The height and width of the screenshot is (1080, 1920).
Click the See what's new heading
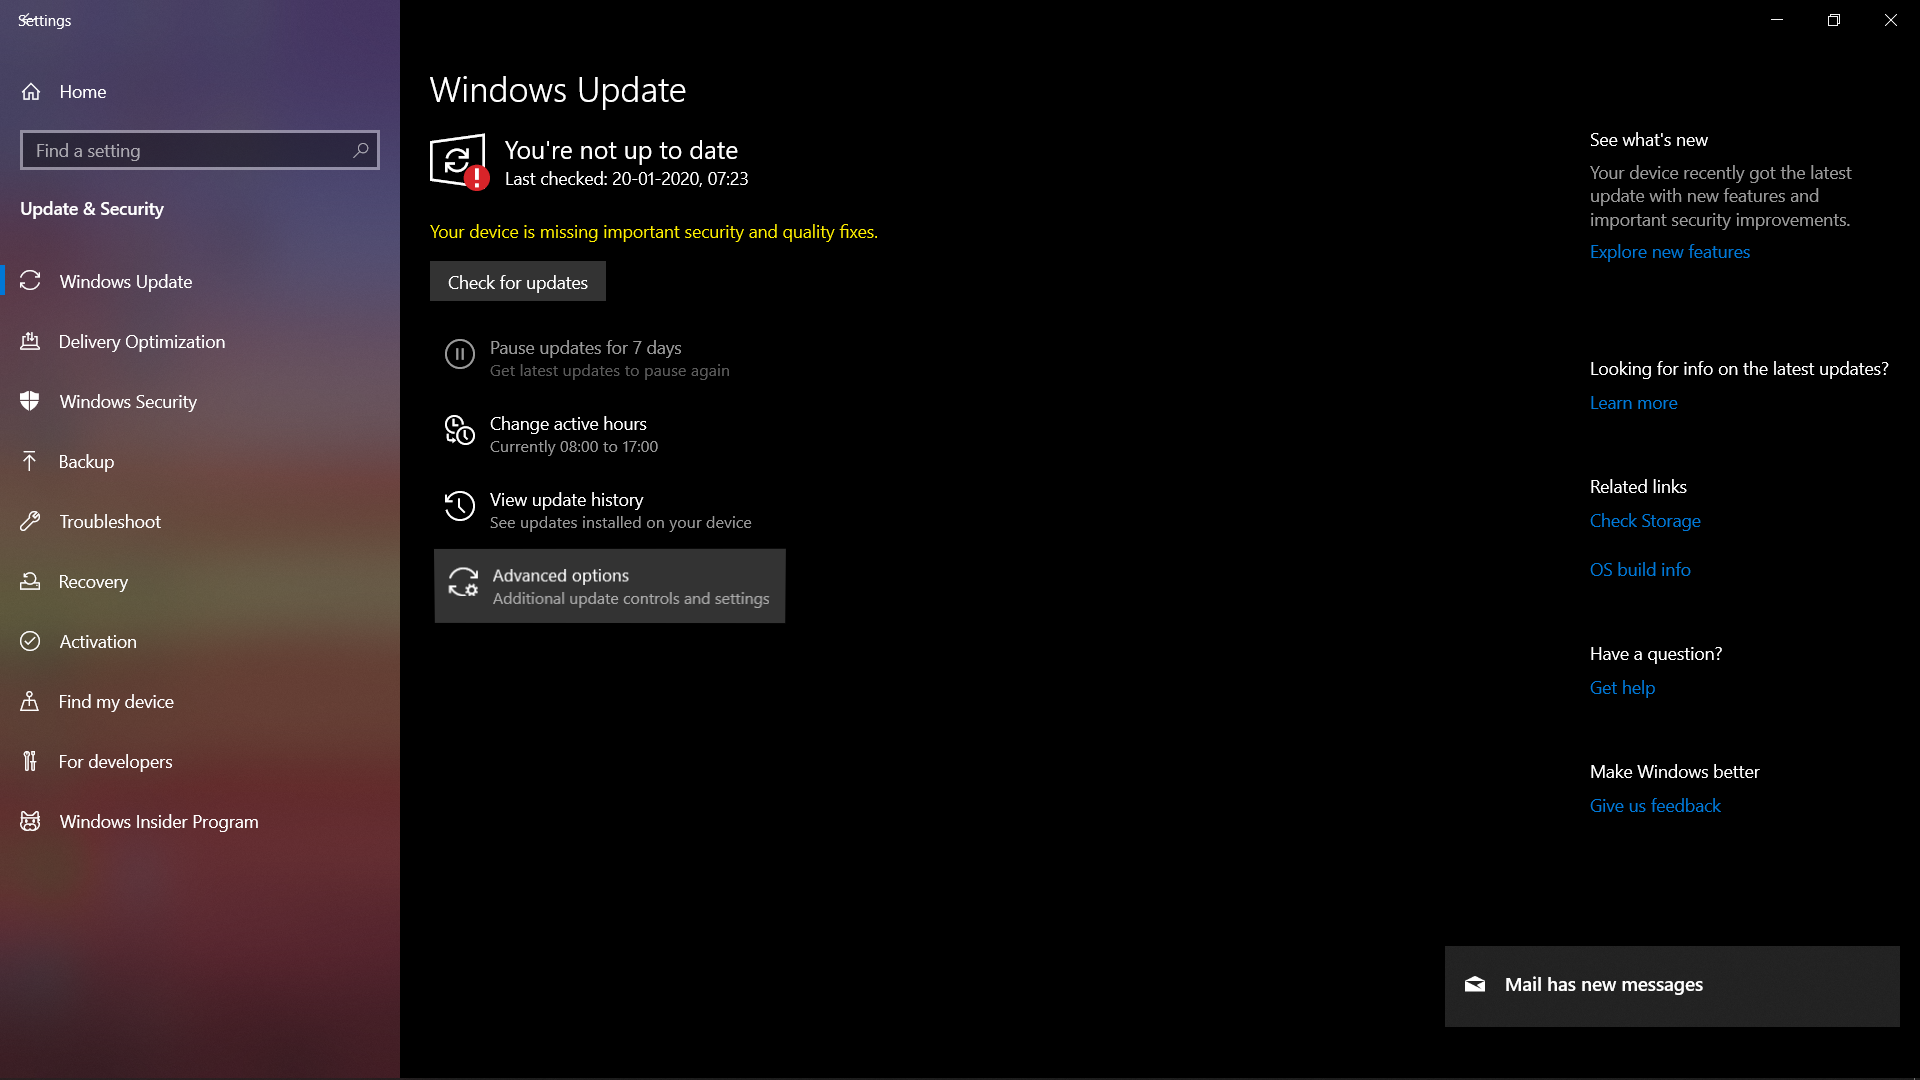[x=1649, y=140]
